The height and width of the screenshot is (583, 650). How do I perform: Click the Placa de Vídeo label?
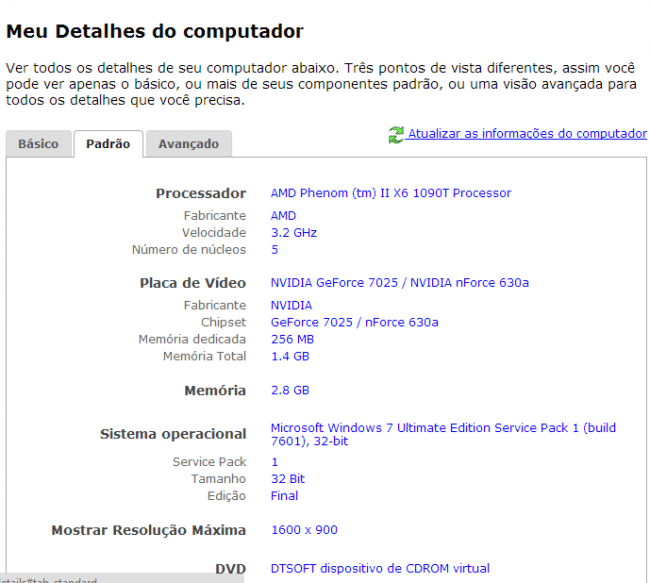click(193, 283)
